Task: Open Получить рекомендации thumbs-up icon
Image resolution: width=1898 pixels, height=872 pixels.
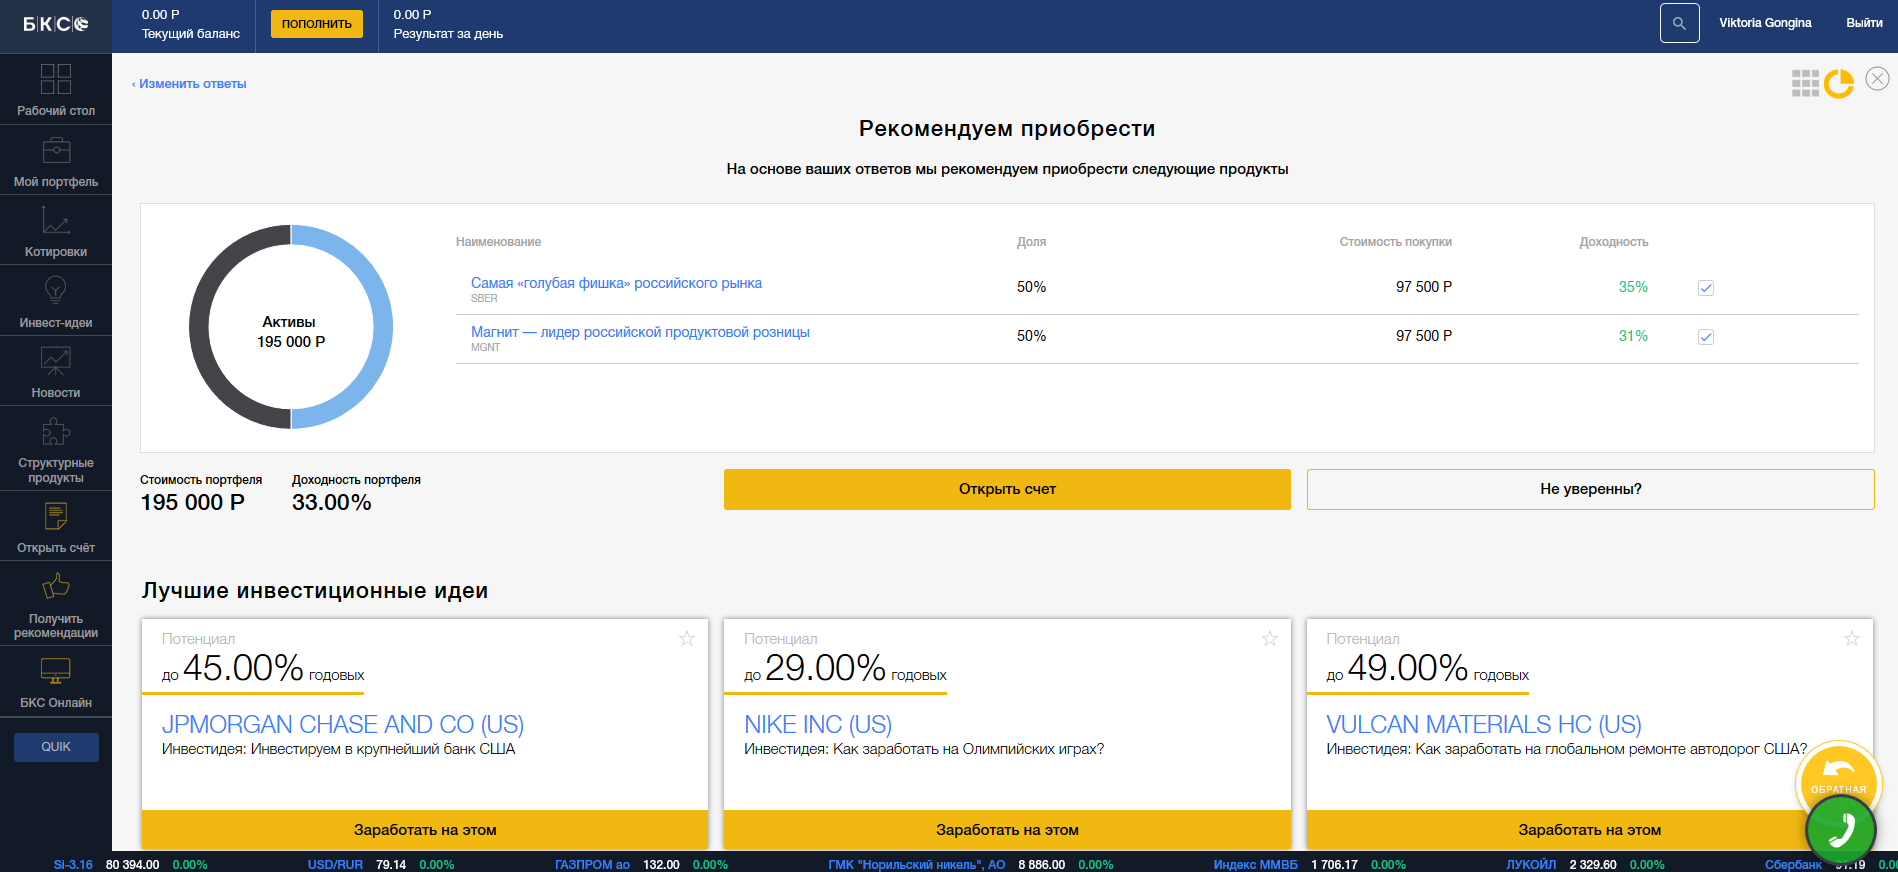Action: click(56, 585)
